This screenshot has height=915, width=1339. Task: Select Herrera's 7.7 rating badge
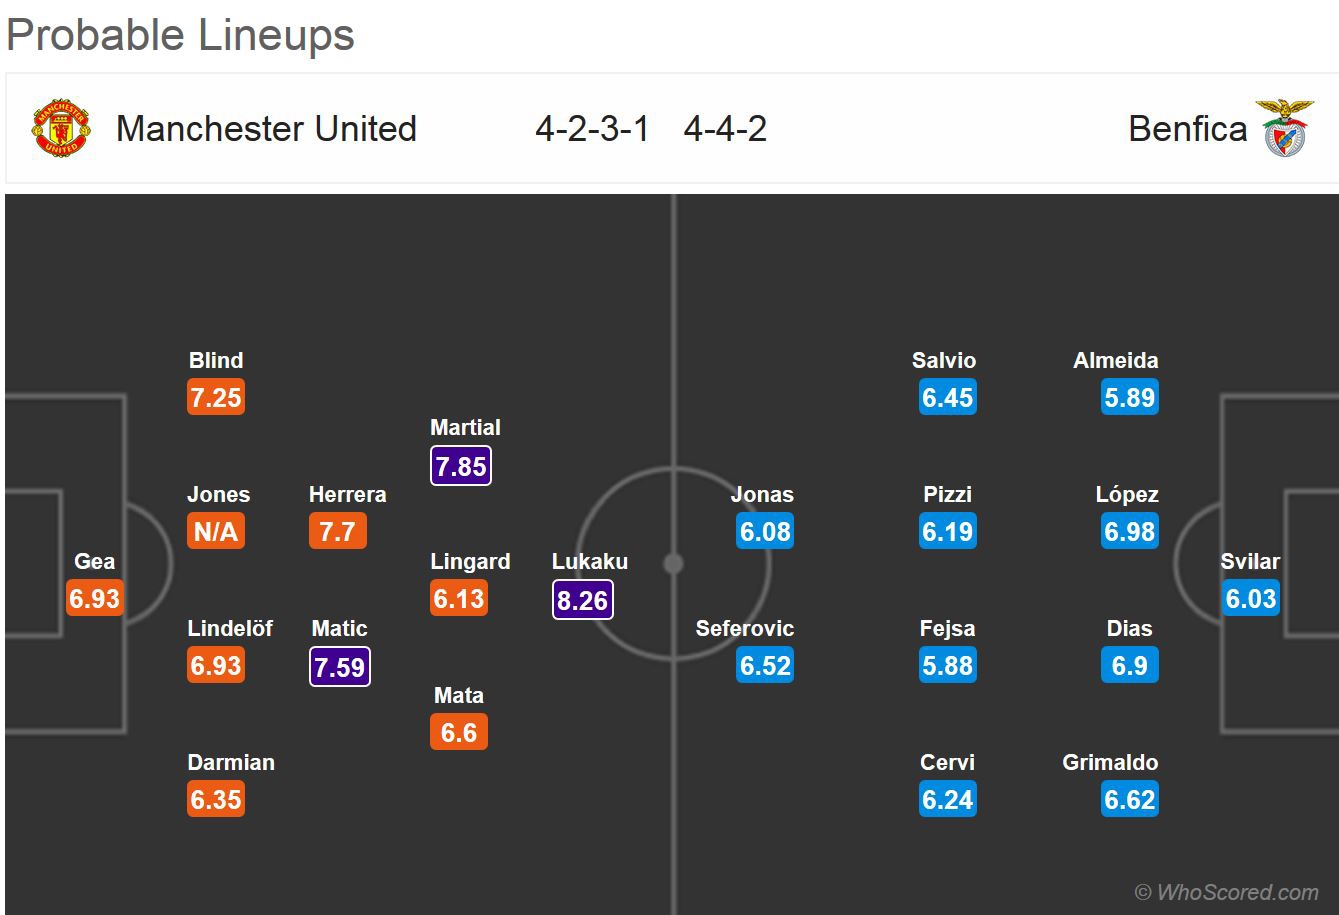coord(338,532)
